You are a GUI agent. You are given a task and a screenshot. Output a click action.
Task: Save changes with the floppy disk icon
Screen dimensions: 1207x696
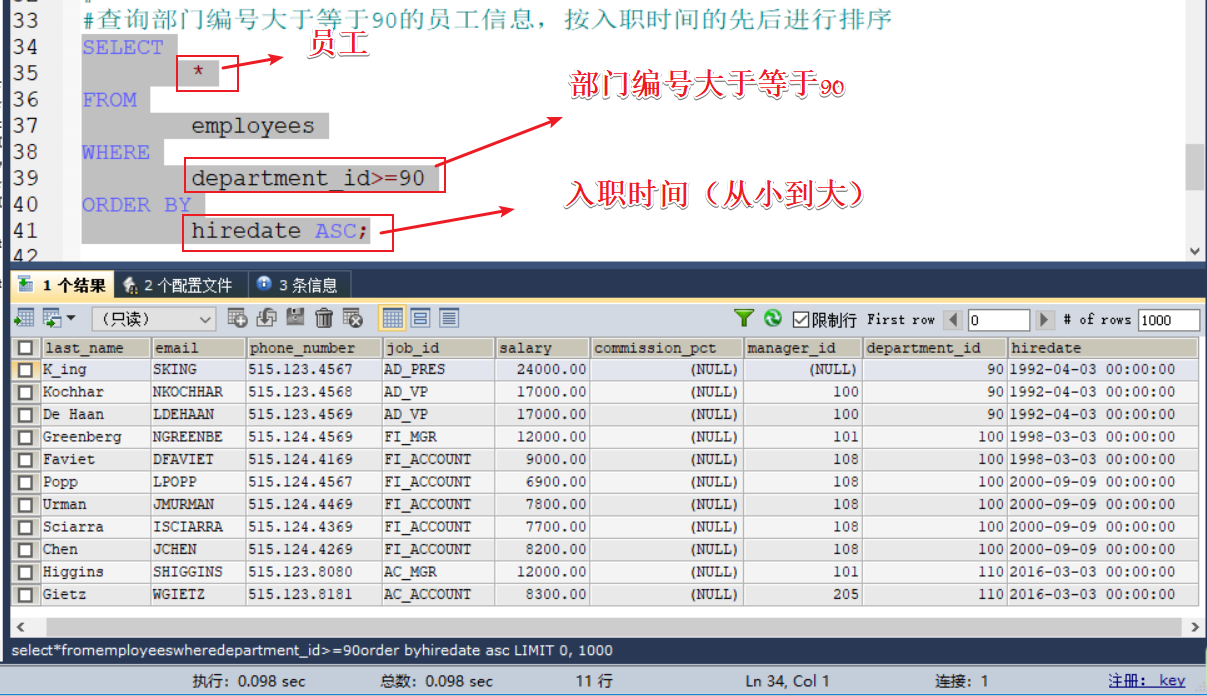[x=295, y=319]
